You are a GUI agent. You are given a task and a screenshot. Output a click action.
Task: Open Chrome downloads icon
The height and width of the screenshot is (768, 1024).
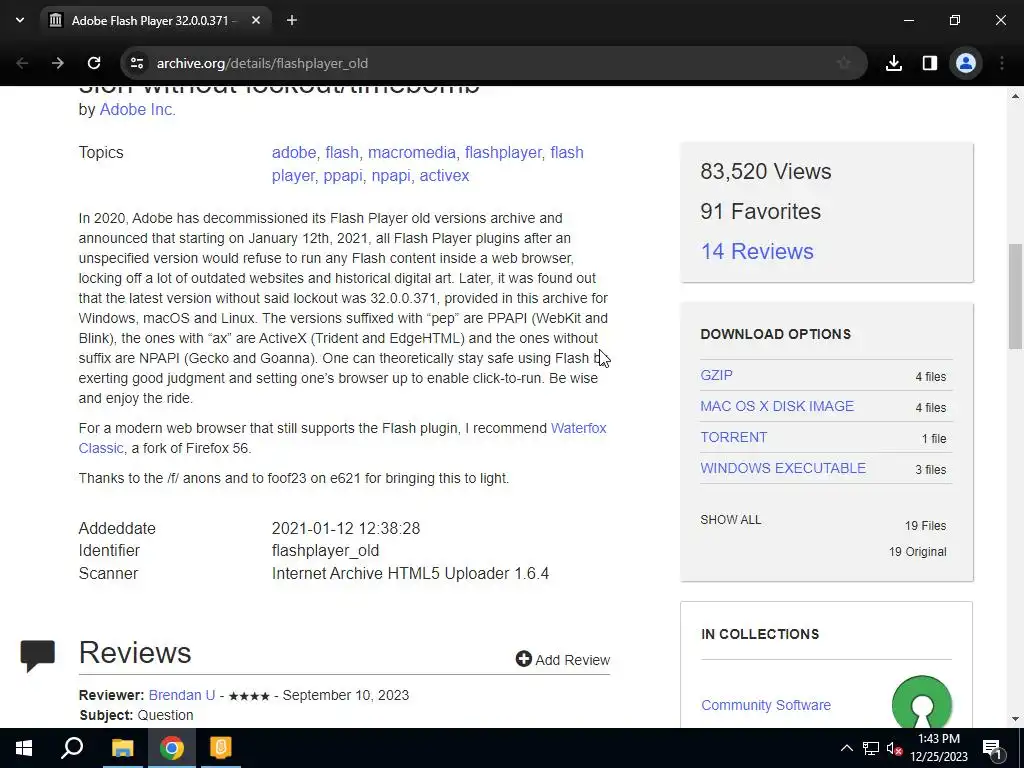pos(894,63)
